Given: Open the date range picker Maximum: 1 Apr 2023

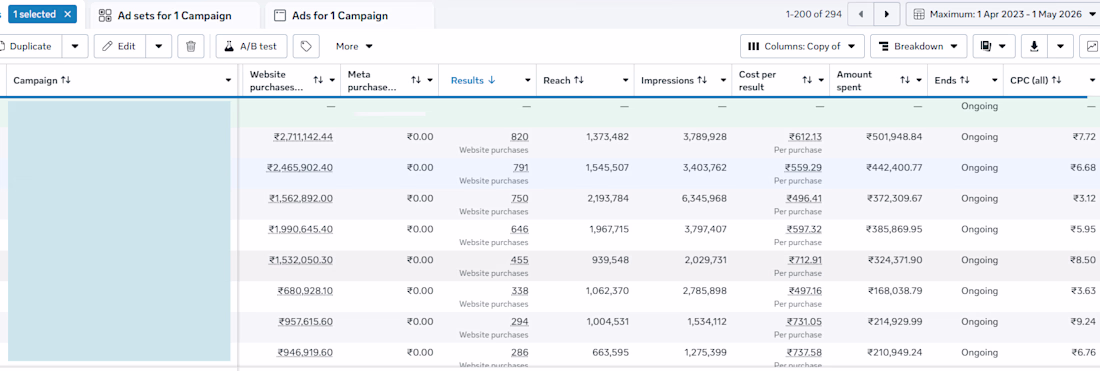Looking at the screenshot, I should tap(1003, 14).
